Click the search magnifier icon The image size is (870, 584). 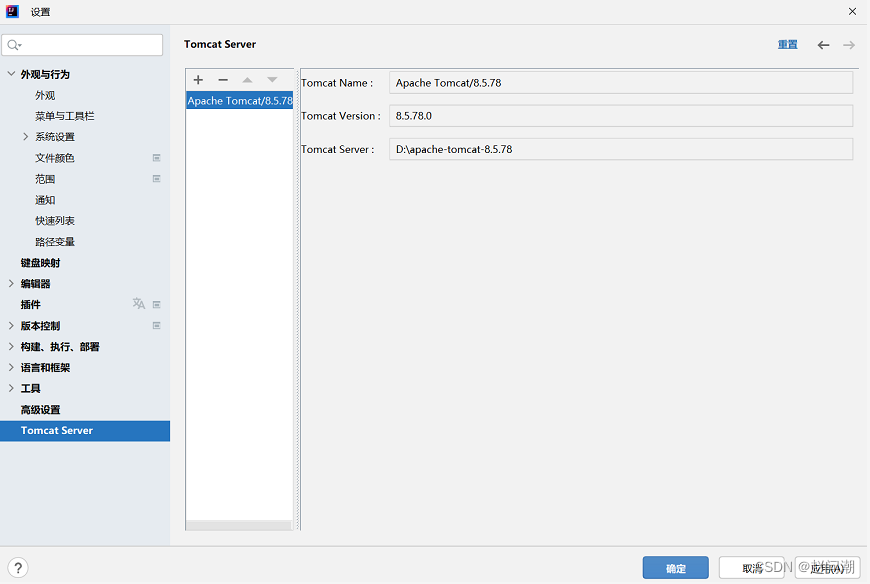(x=14, y=45)
